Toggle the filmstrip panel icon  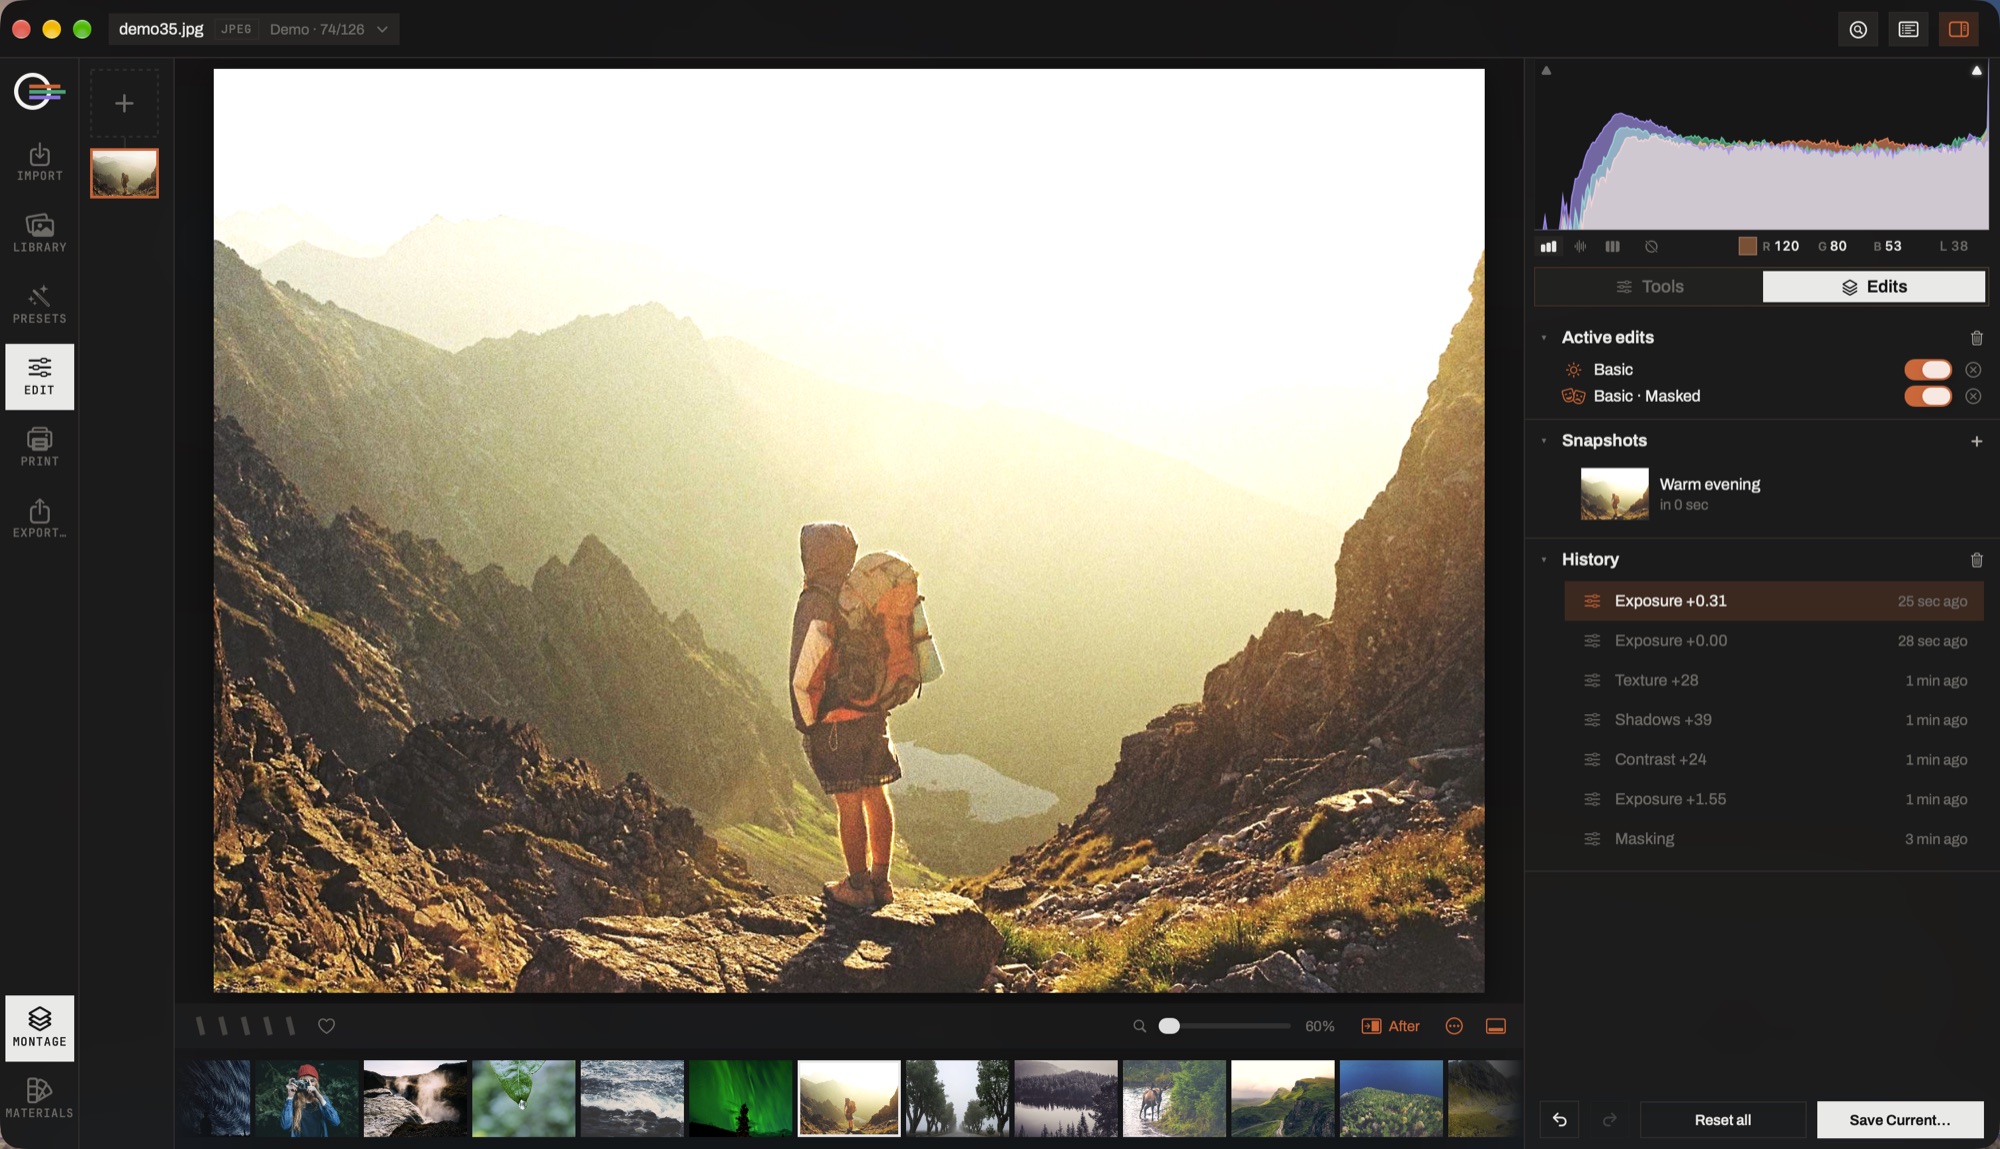(x=1496, y=1026)
